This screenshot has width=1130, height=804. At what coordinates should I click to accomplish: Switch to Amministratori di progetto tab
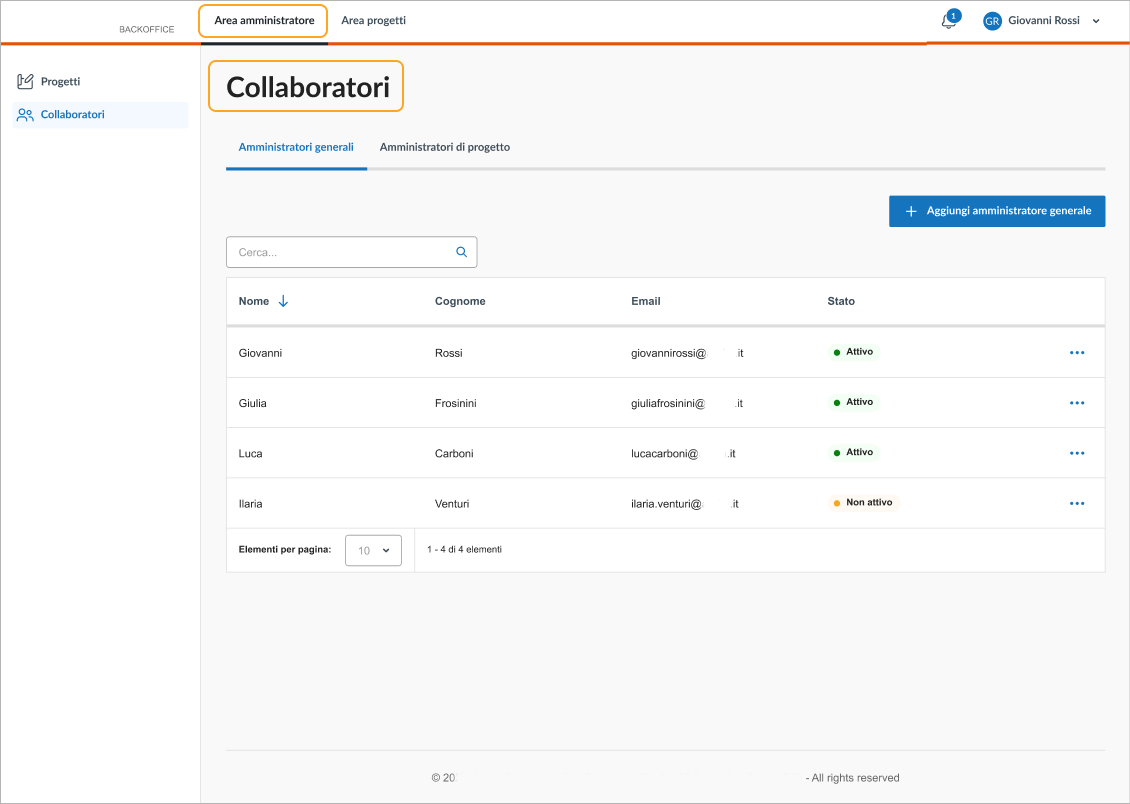pyautogui.click(x=445, y=147)
